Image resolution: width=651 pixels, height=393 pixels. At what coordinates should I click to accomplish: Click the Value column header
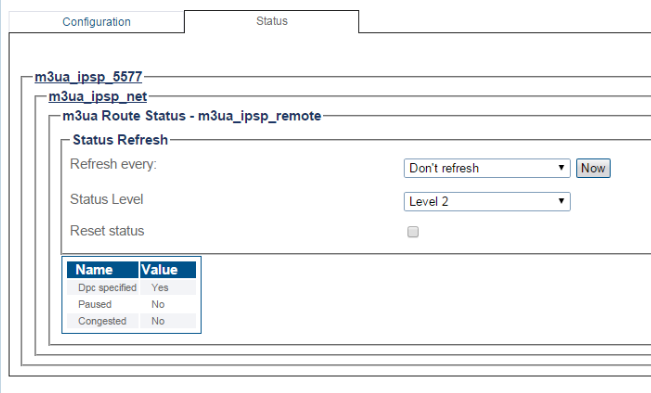168,270
